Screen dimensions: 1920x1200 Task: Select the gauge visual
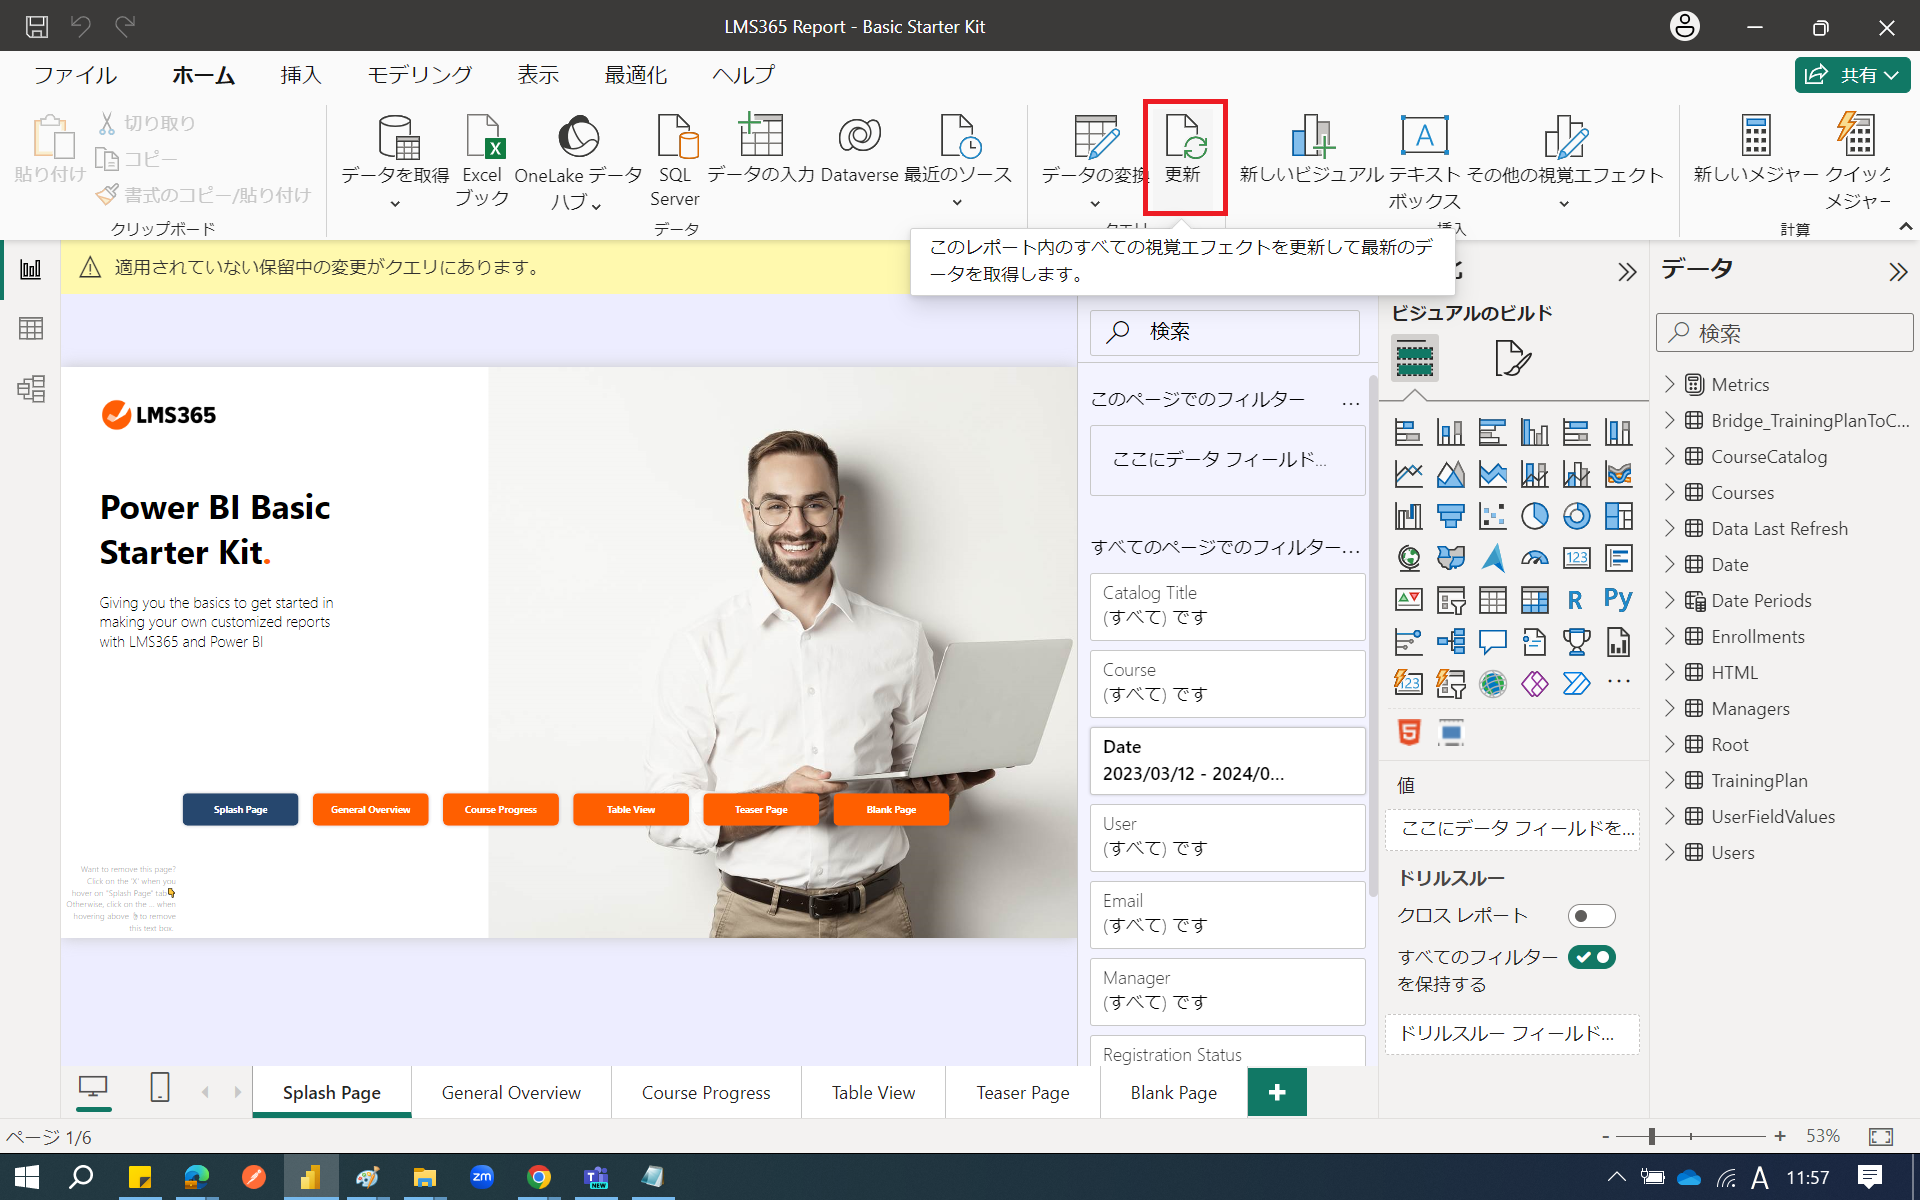(1534, 558)
